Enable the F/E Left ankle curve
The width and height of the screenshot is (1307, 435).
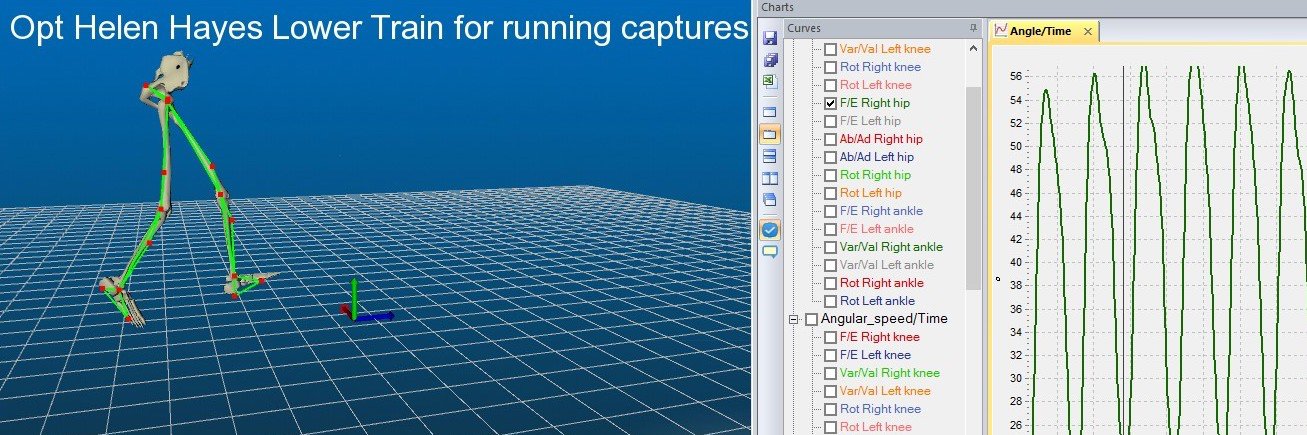[830, 229]
